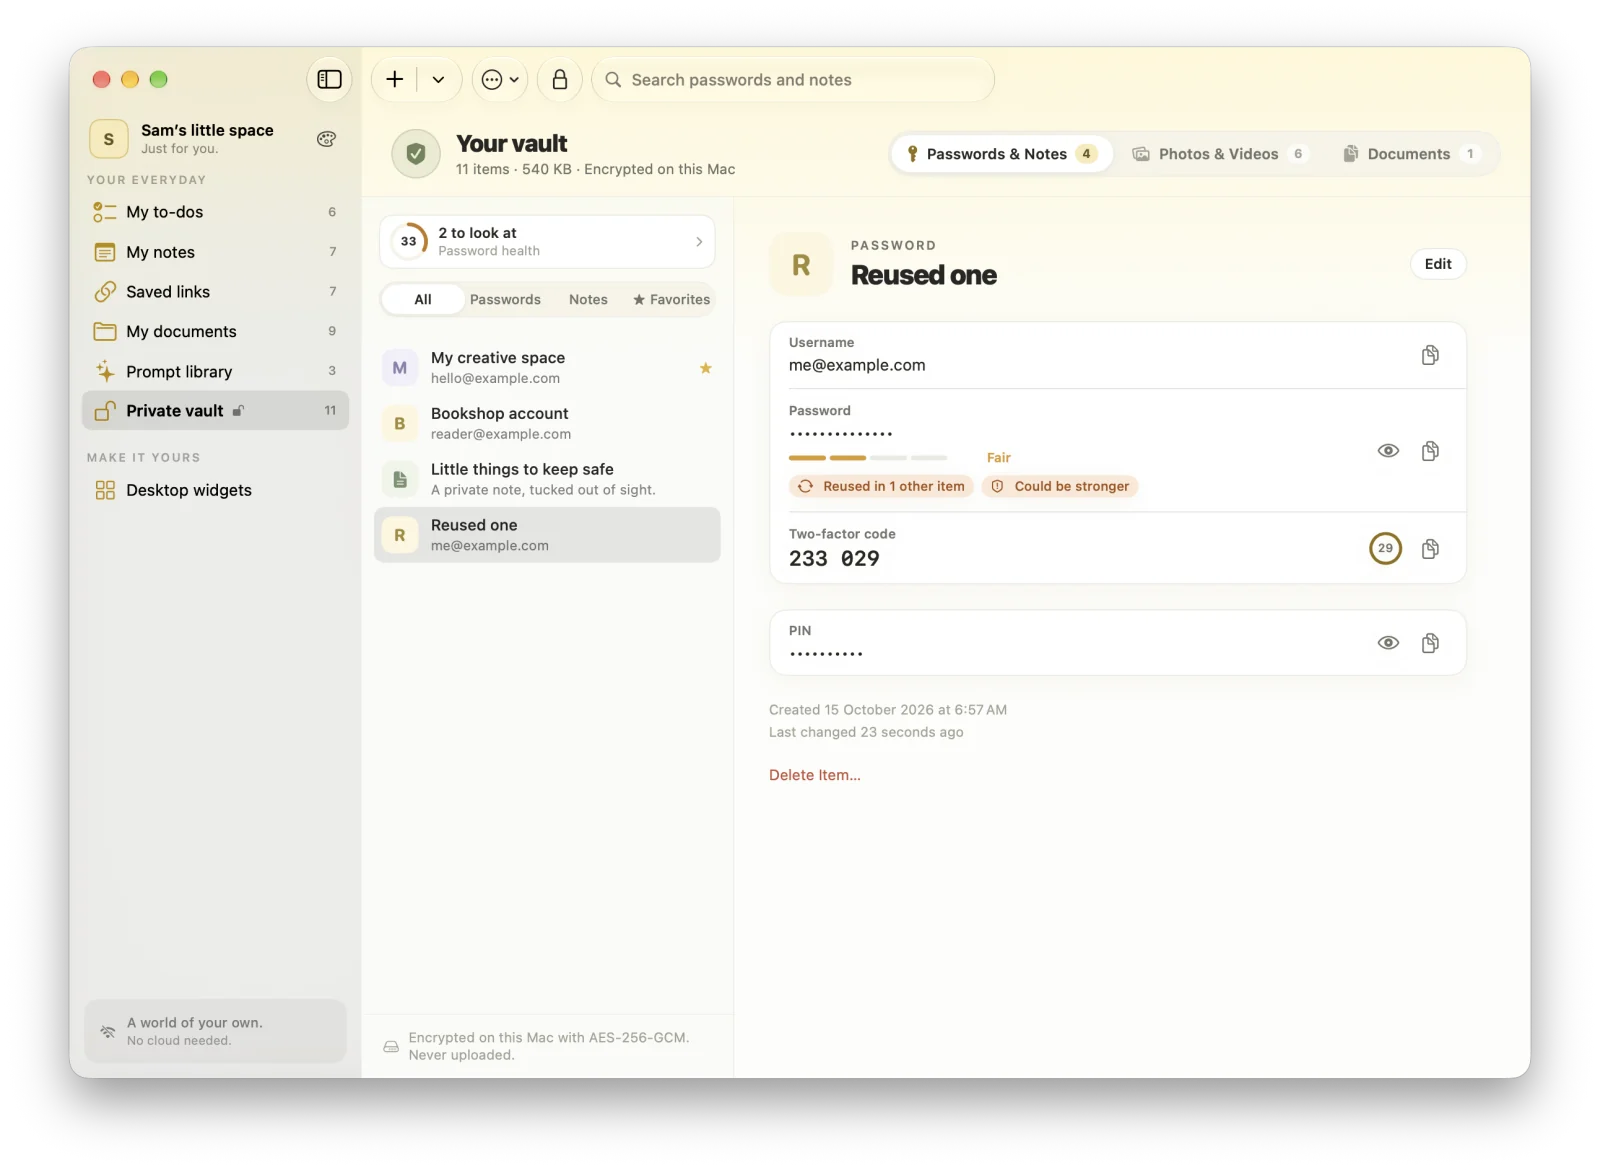Viewport: 1600px width, 1170px height.
Task: Open Little things to keep safe note
Action: point(547,479)
